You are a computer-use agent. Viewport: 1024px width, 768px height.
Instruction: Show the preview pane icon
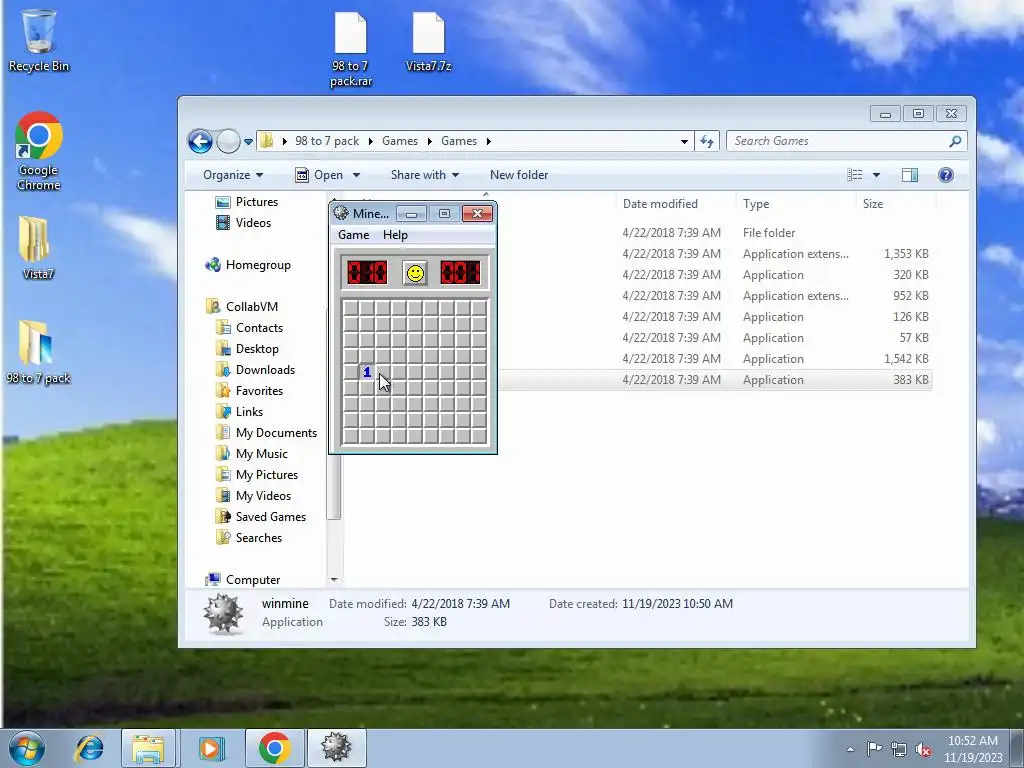coord(910,175)
